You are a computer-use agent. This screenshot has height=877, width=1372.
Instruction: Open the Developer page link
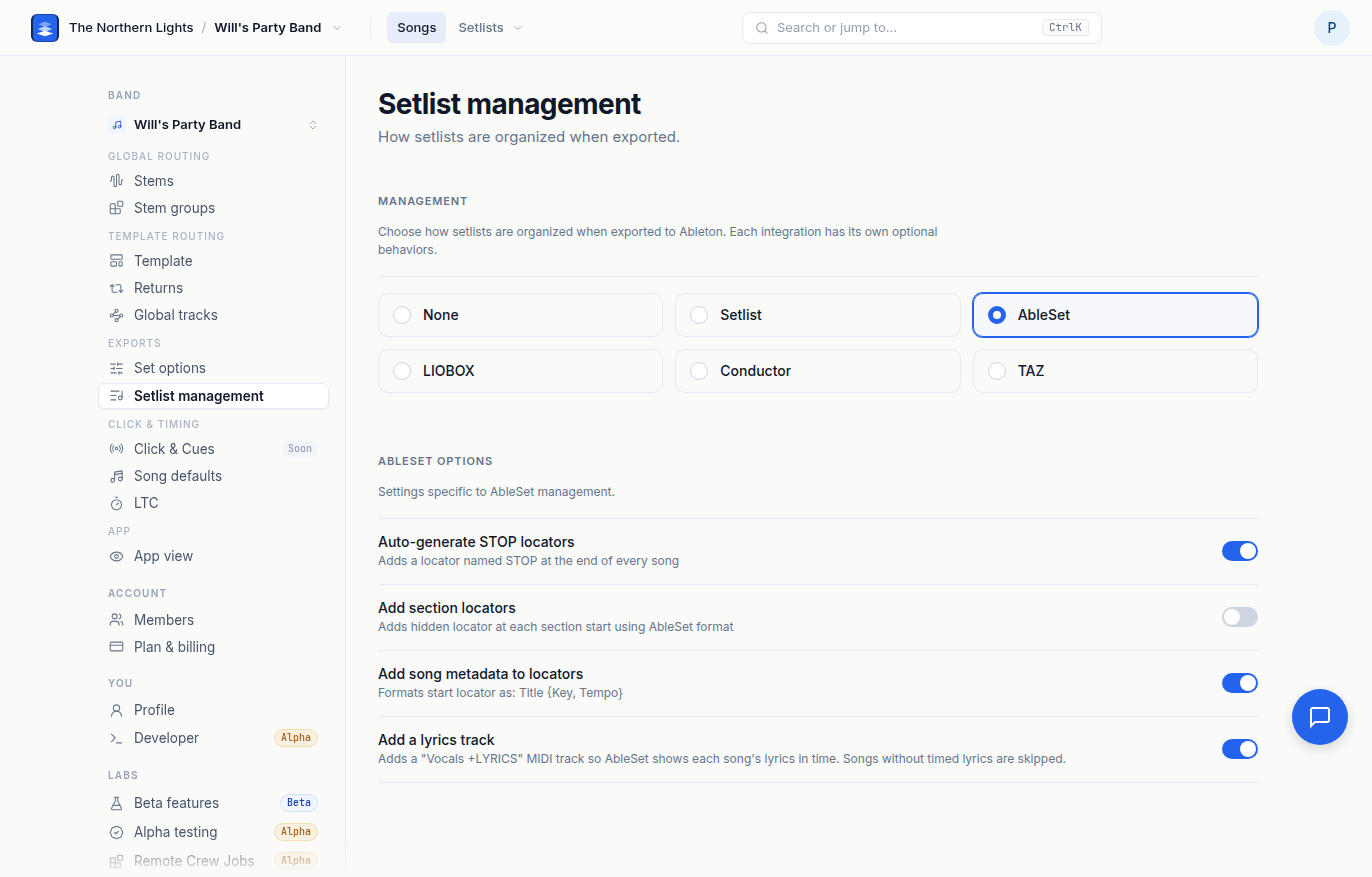point(213,738)
